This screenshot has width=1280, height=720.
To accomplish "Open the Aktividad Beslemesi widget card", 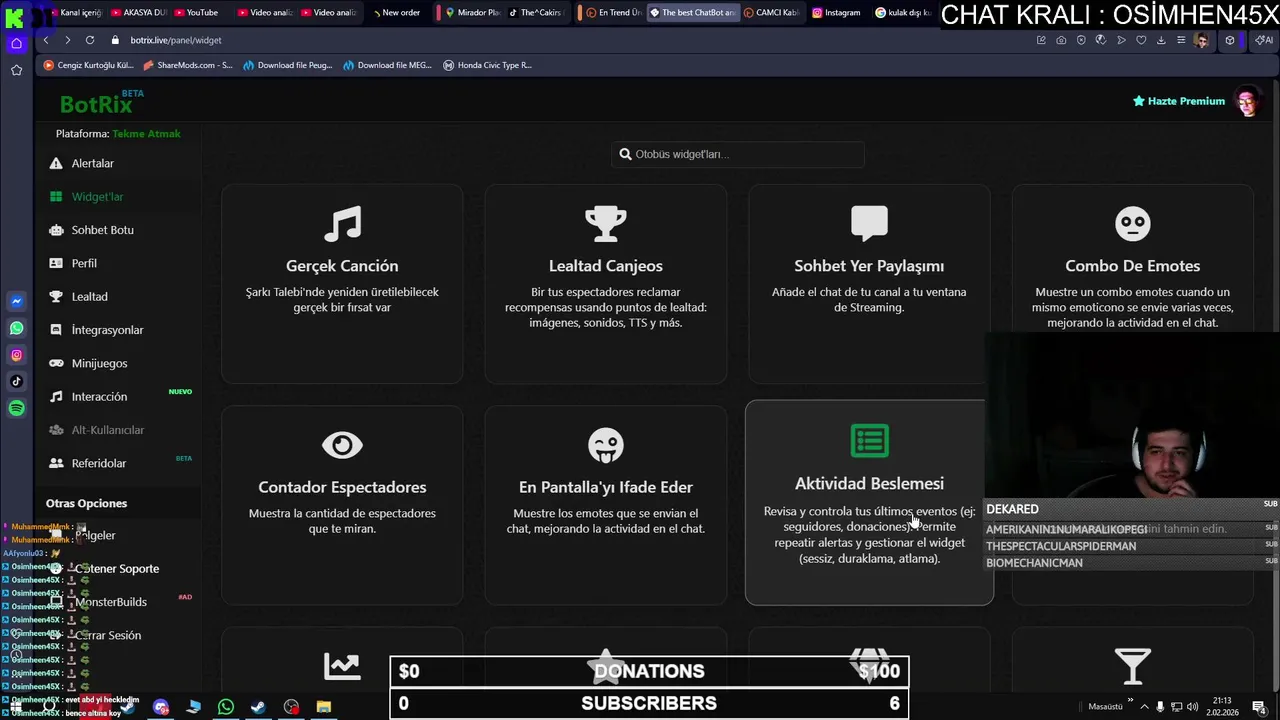I will 869,503.
